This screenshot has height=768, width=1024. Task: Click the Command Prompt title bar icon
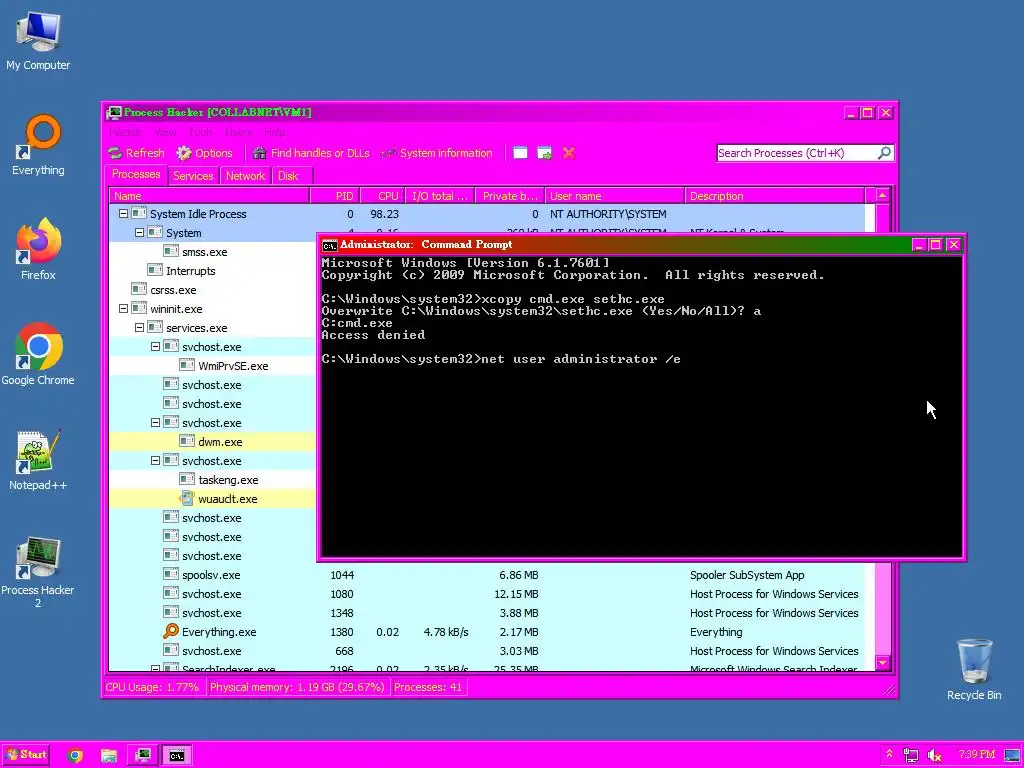coord(330,245)
